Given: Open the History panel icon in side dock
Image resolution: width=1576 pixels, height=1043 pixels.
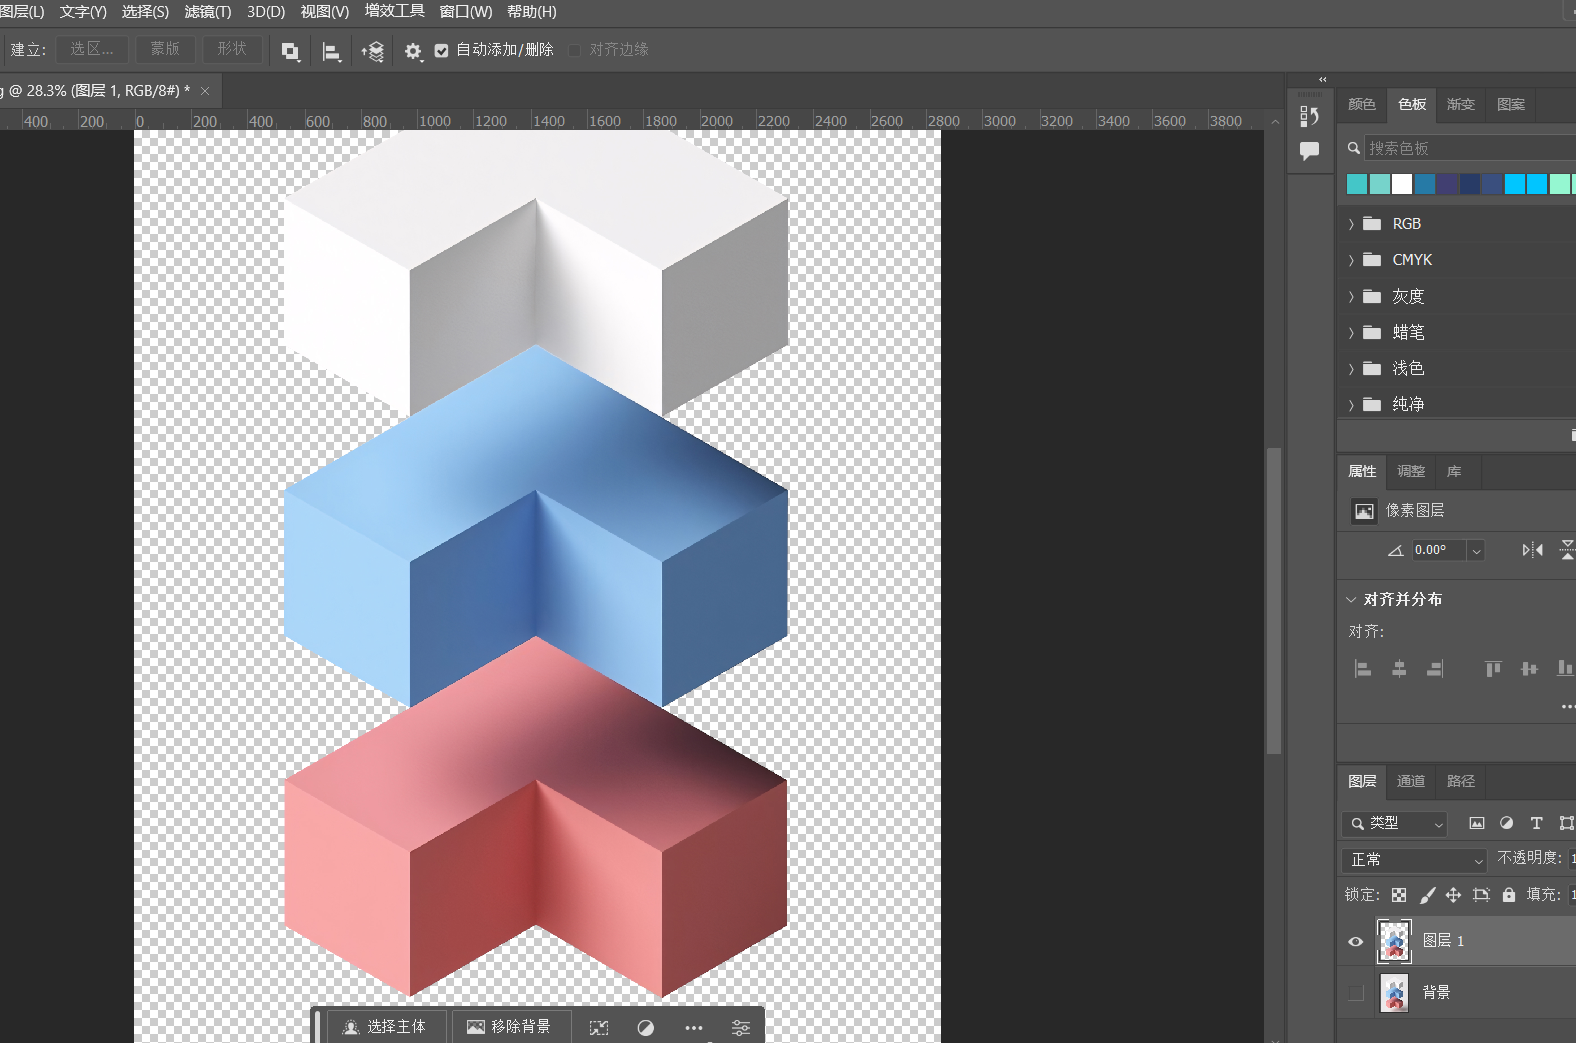Looking at the screenshot, I should 1309,116.
